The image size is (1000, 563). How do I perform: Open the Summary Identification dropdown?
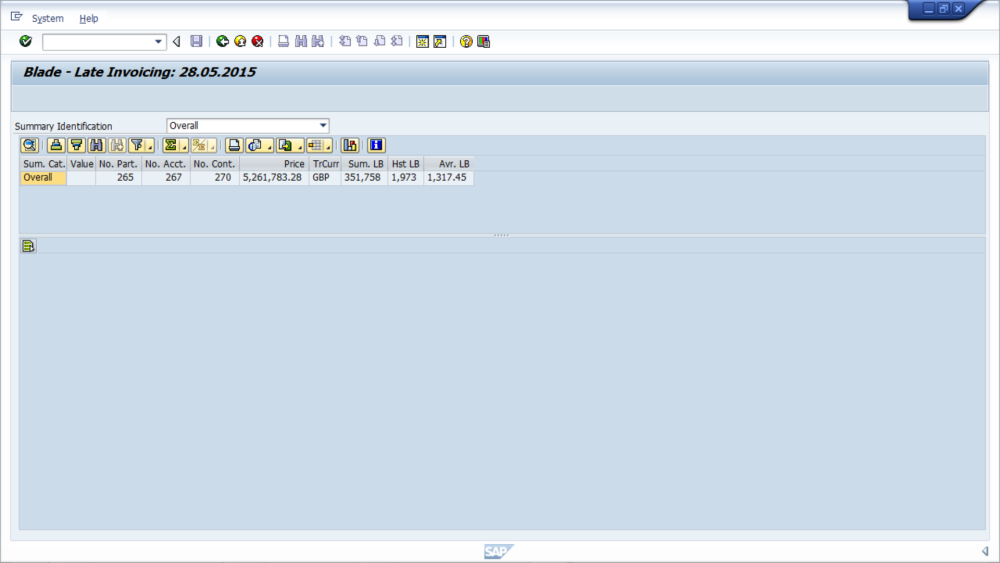click(323, 126)
